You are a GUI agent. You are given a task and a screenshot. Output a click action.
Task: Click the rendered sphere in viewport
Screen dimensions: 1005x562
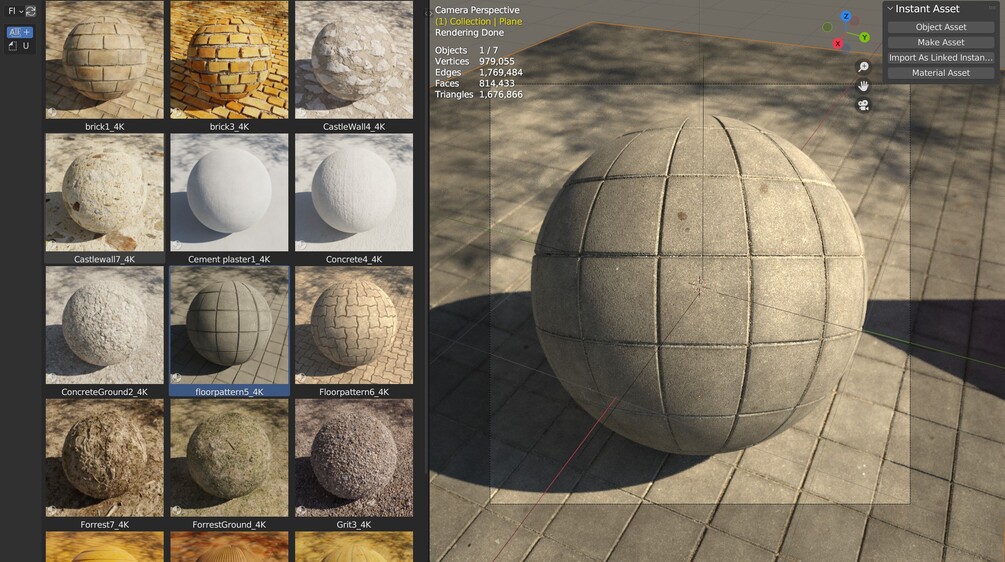coord(699,285)
